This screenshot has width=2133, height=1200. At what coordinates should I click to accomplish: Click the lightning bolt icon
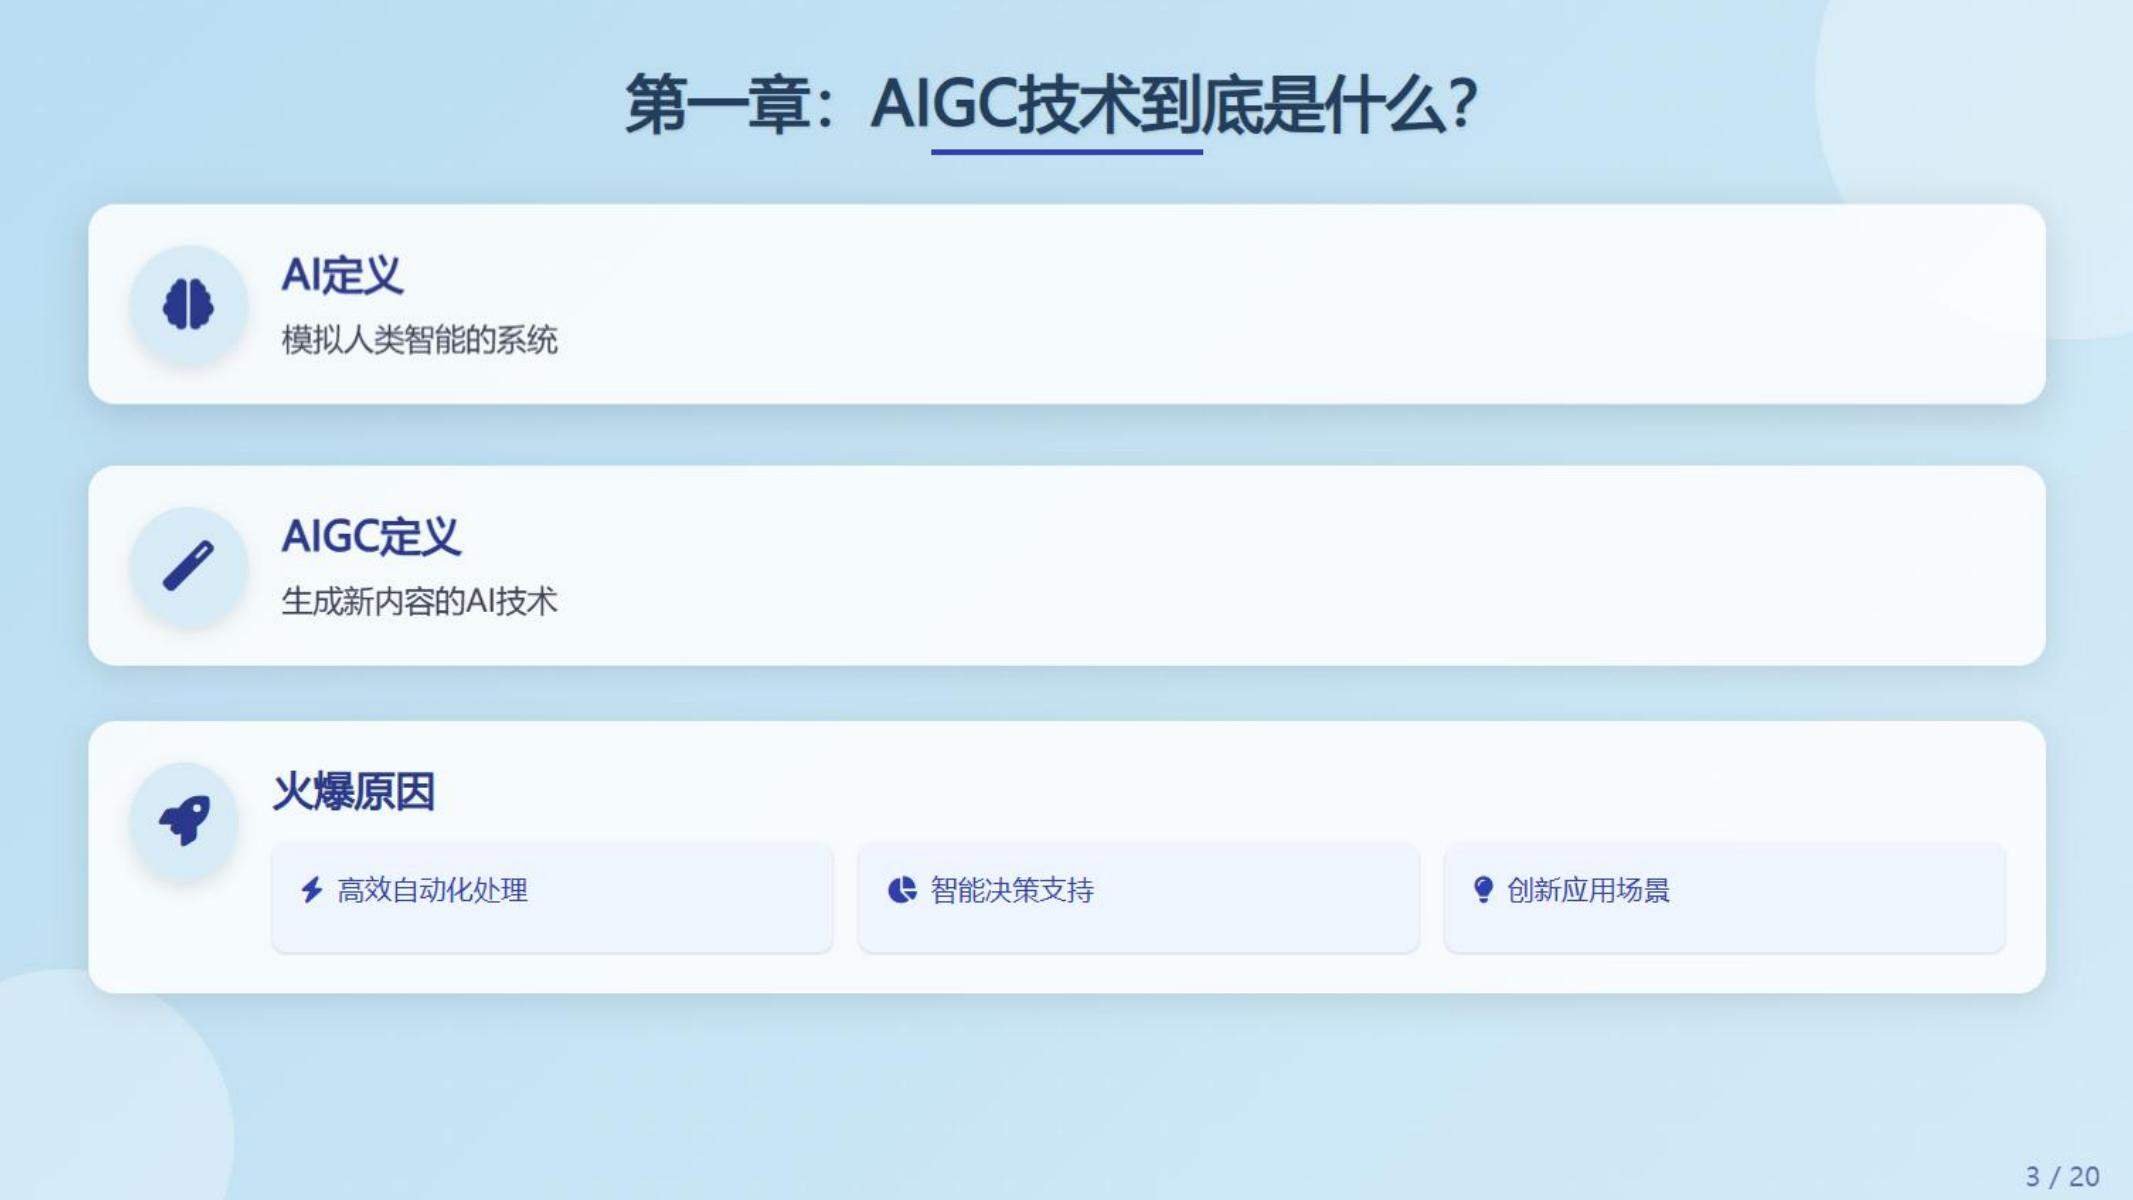pyautogui.click(x=312, y=889)
